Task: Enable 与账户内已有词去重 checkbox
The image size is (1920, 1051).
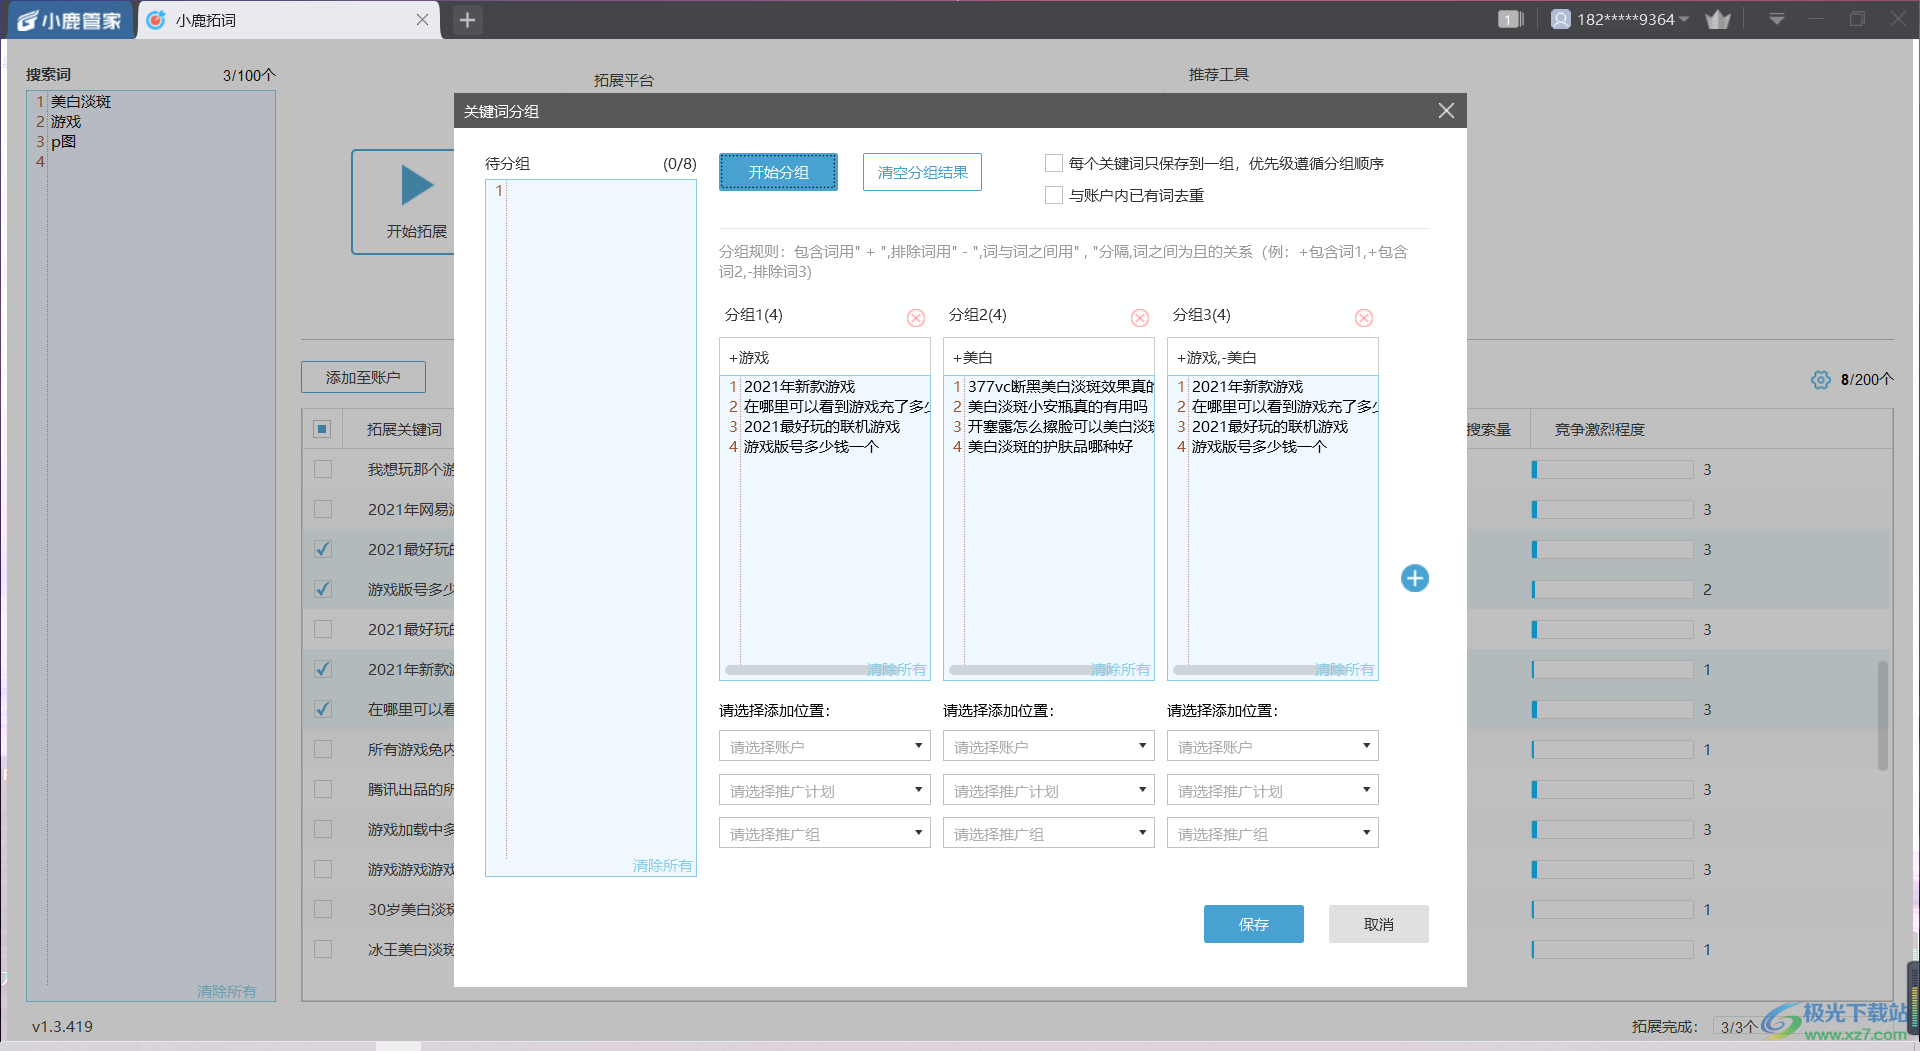Action: pos(1053,195)
